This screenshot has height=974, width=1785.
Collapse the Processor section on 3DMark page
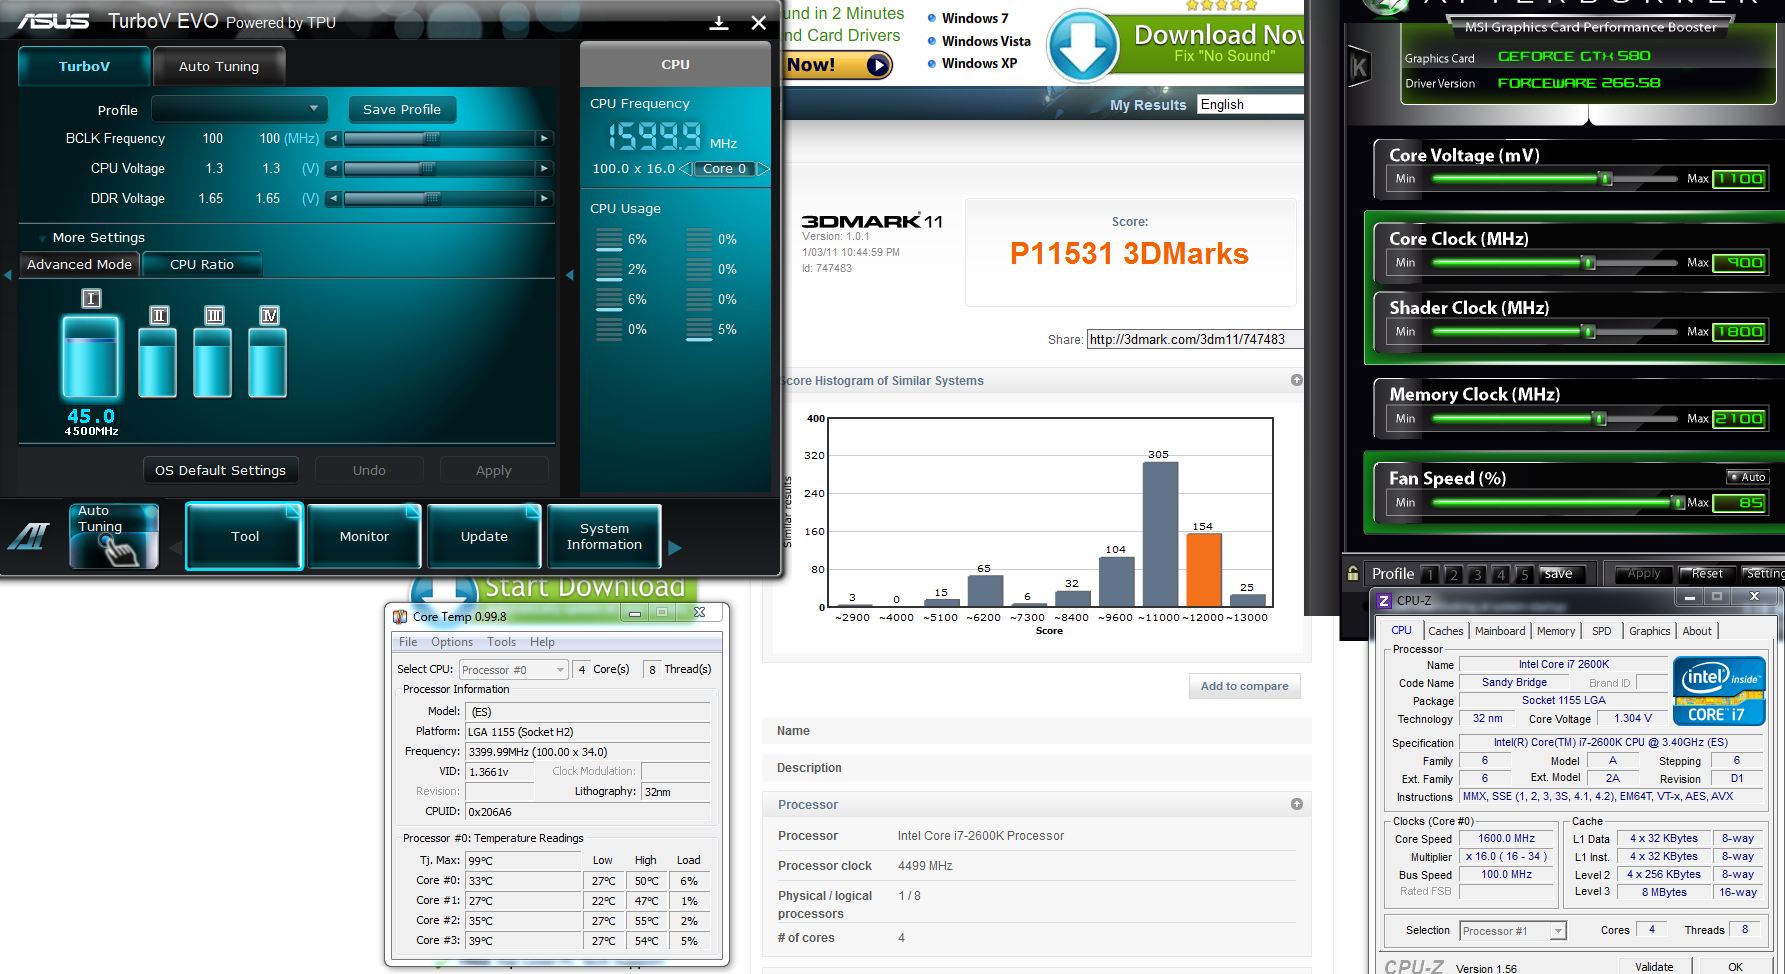[1297, 804]
